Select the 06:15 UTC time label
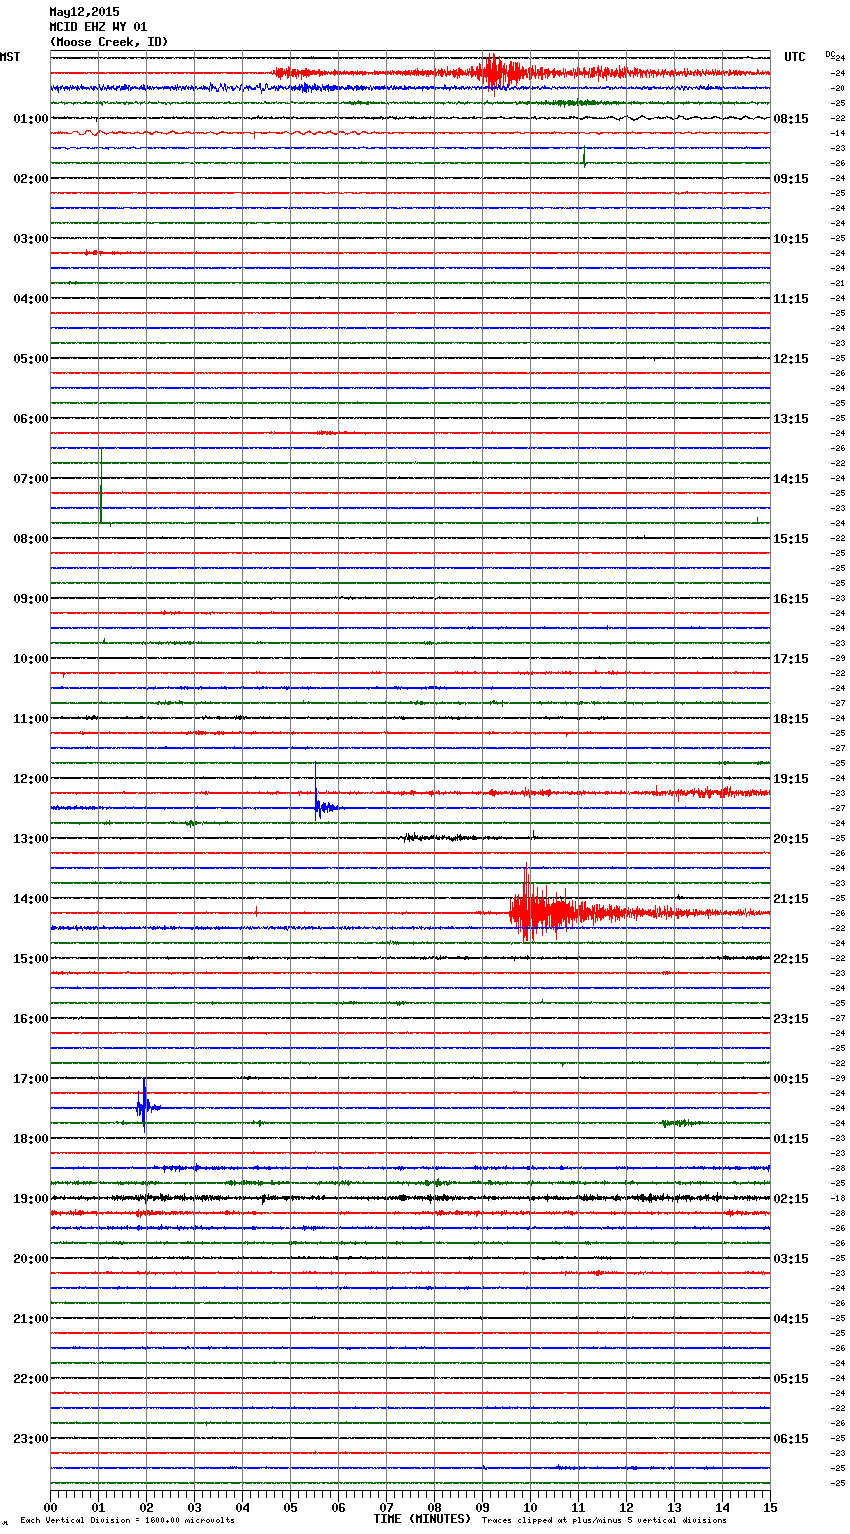The image size is (850, 1534). tap(791, 1439)
